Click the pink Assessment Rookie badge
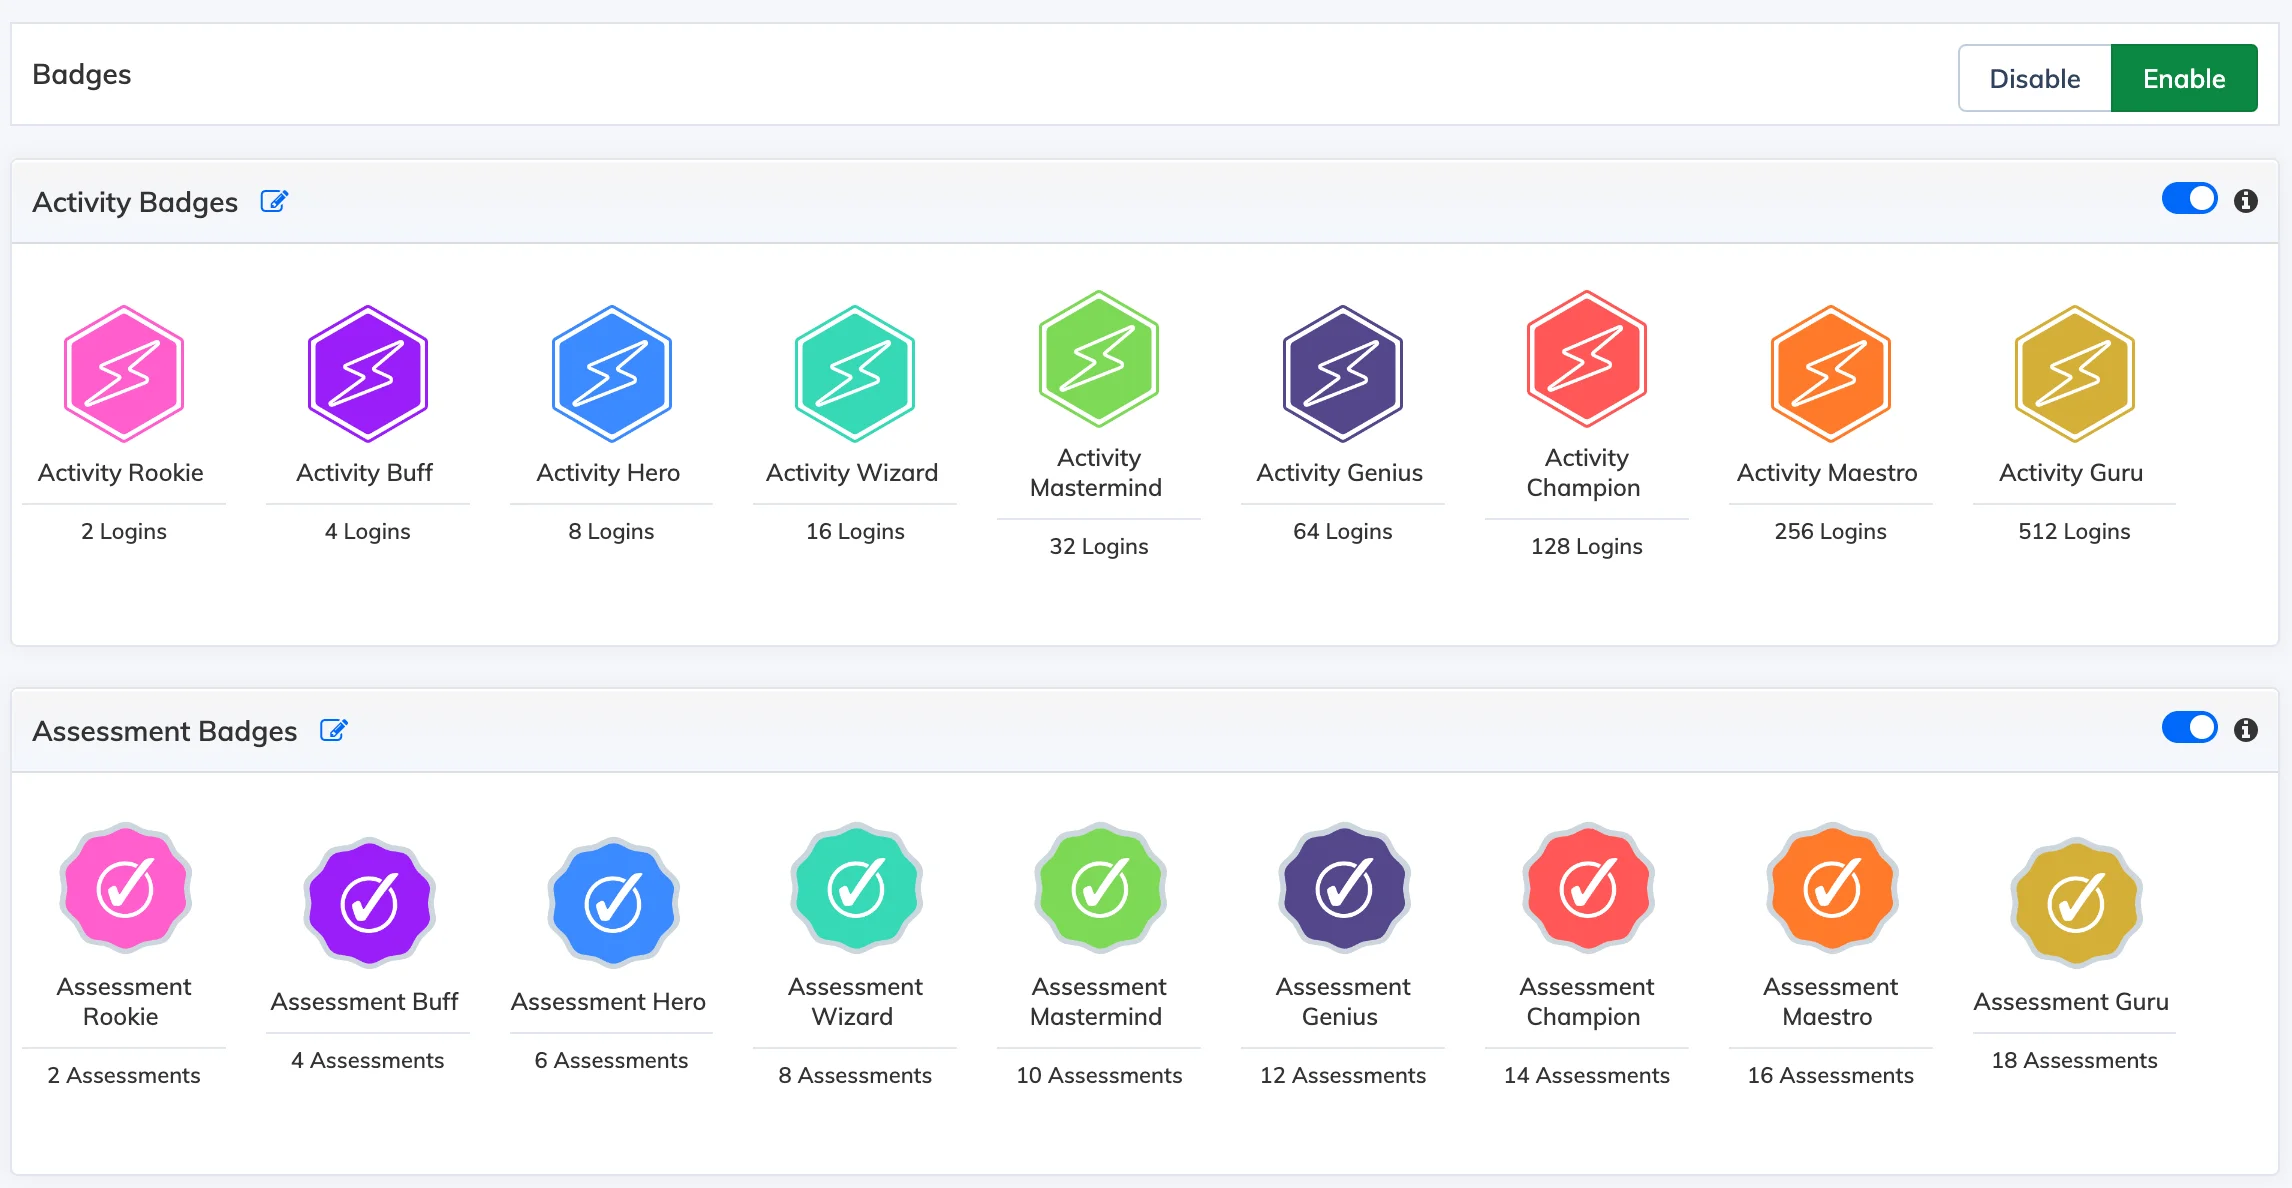 coord(125,888)
